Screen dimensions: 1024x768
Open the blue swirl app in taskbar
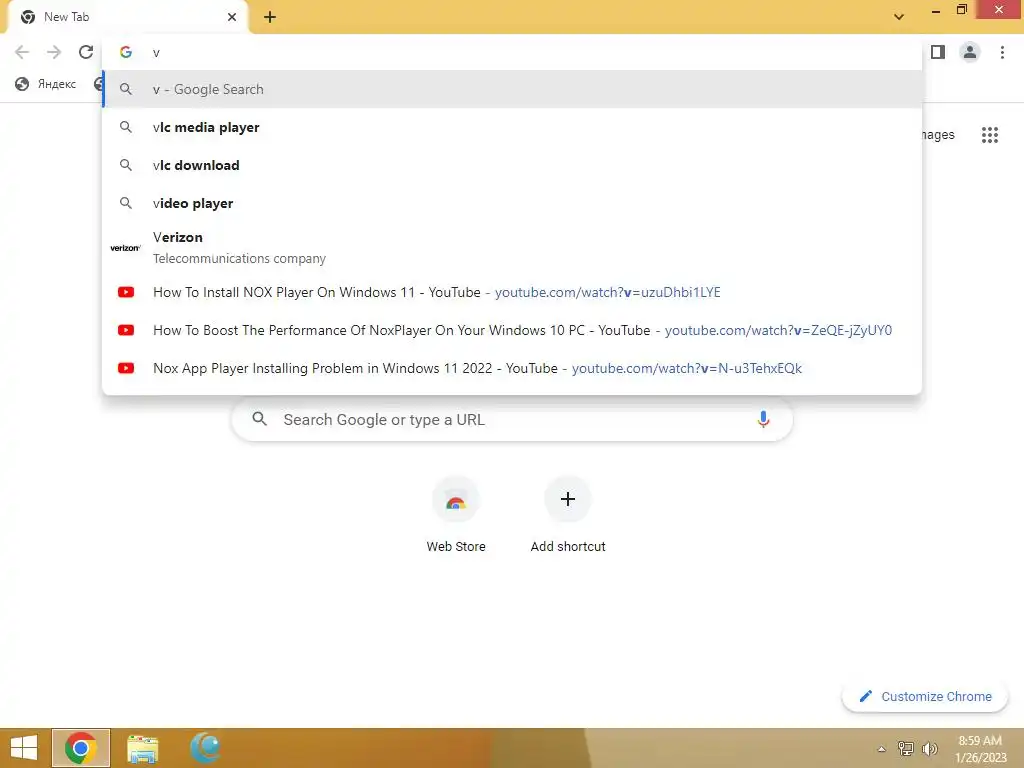pos(204,748)
